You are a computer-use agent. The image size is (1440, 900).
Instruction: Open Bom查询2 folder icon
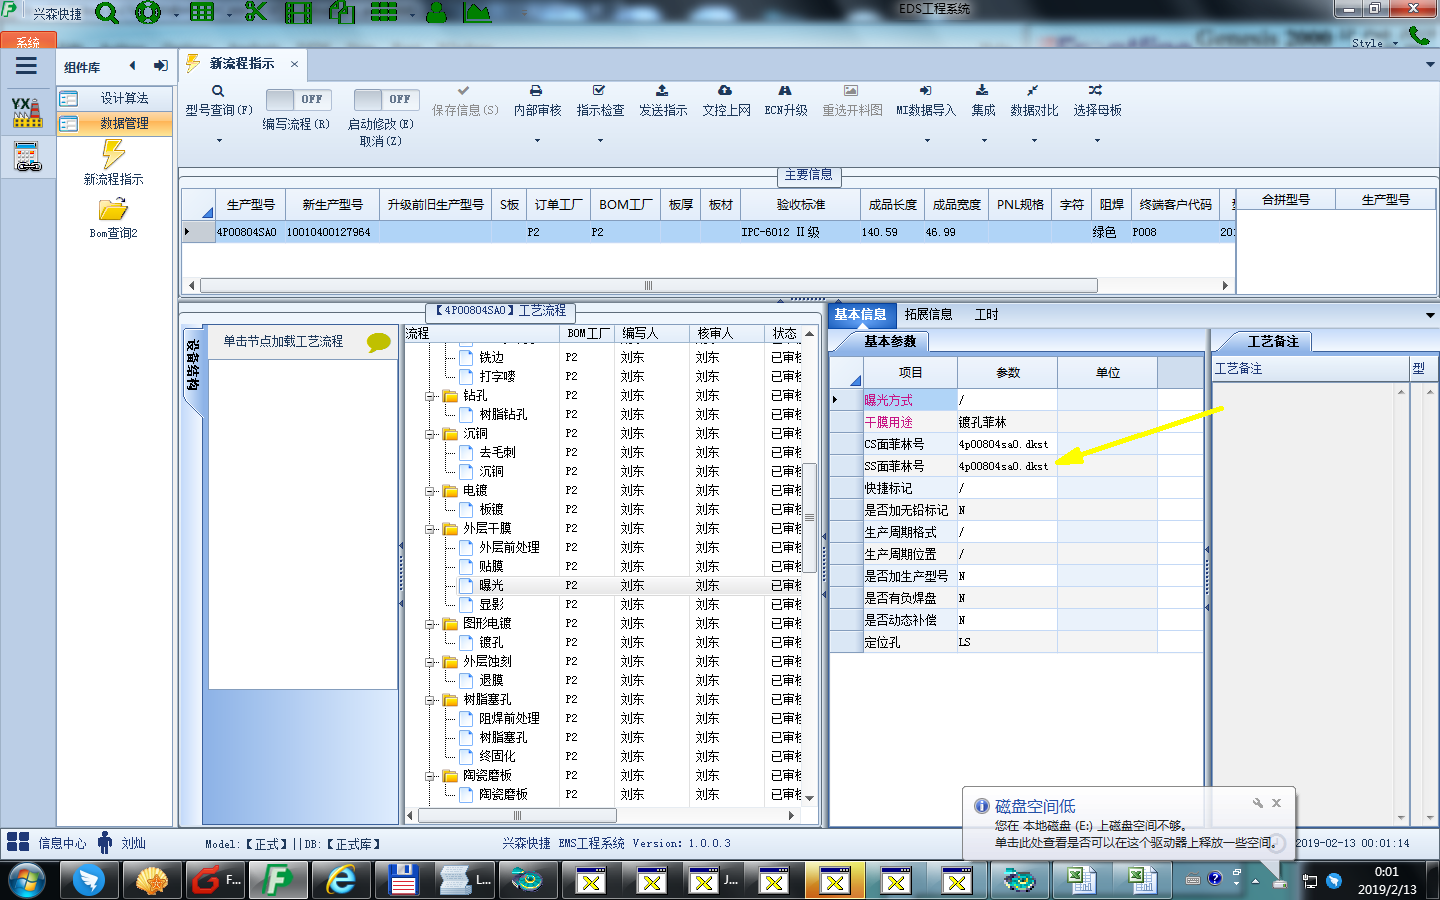pyautogui.click(x=113, y=209)
